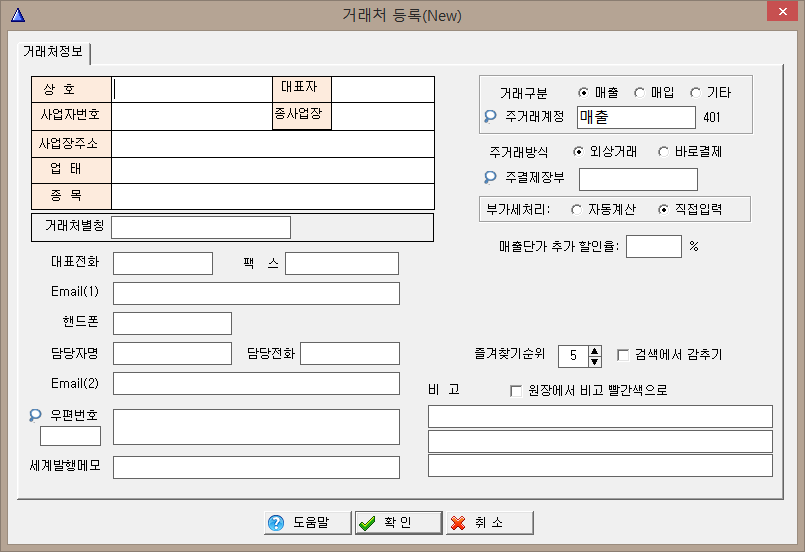805x552 pixels.
Task: Decrease 즐겨찾기순위 with down arrow
Action: (595, 361)
